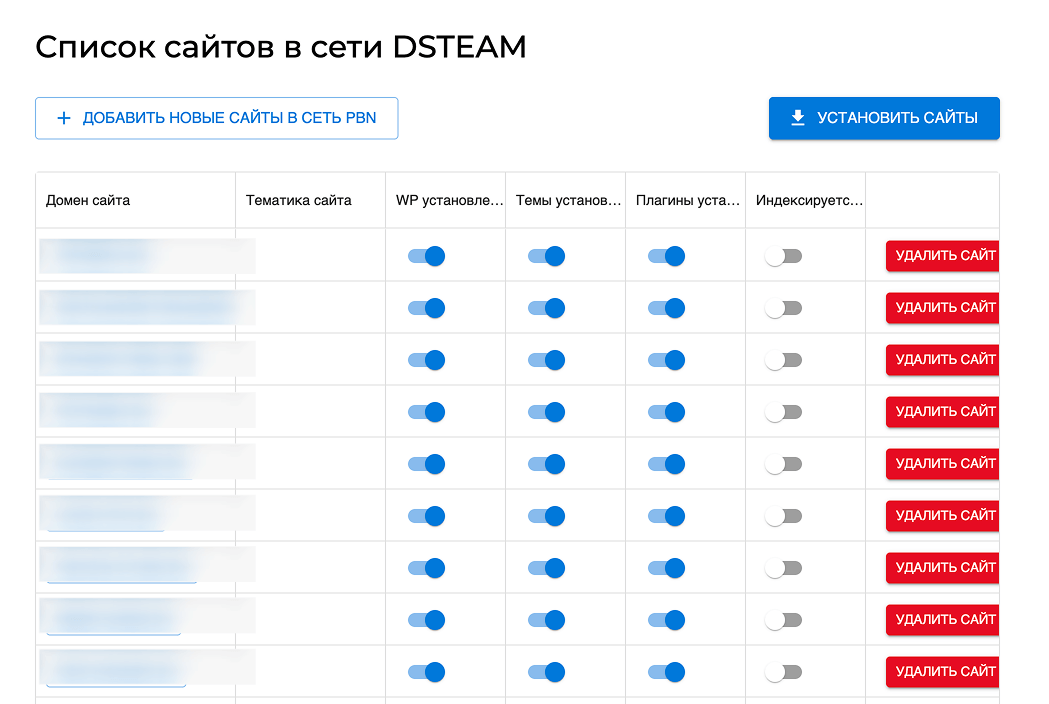This screenshot has width=1049, height=704.
Task: Enable the indexing switch in the first row
Action: pyautogui.click(x=783, y=256)
